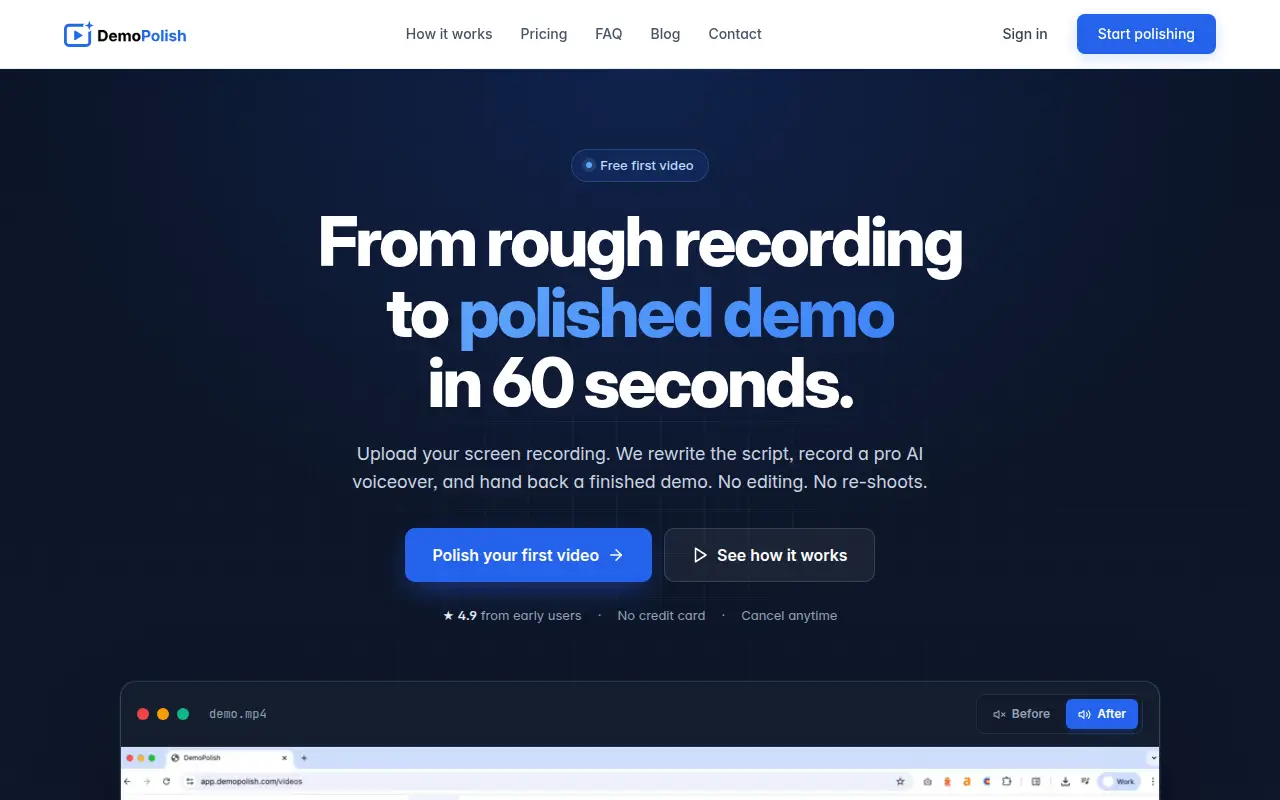This screenshot has height=800, width=1280.
Task: Click the Work profile chip in the mock browser
Action: pyautogui.click(x=1119, y=782)
